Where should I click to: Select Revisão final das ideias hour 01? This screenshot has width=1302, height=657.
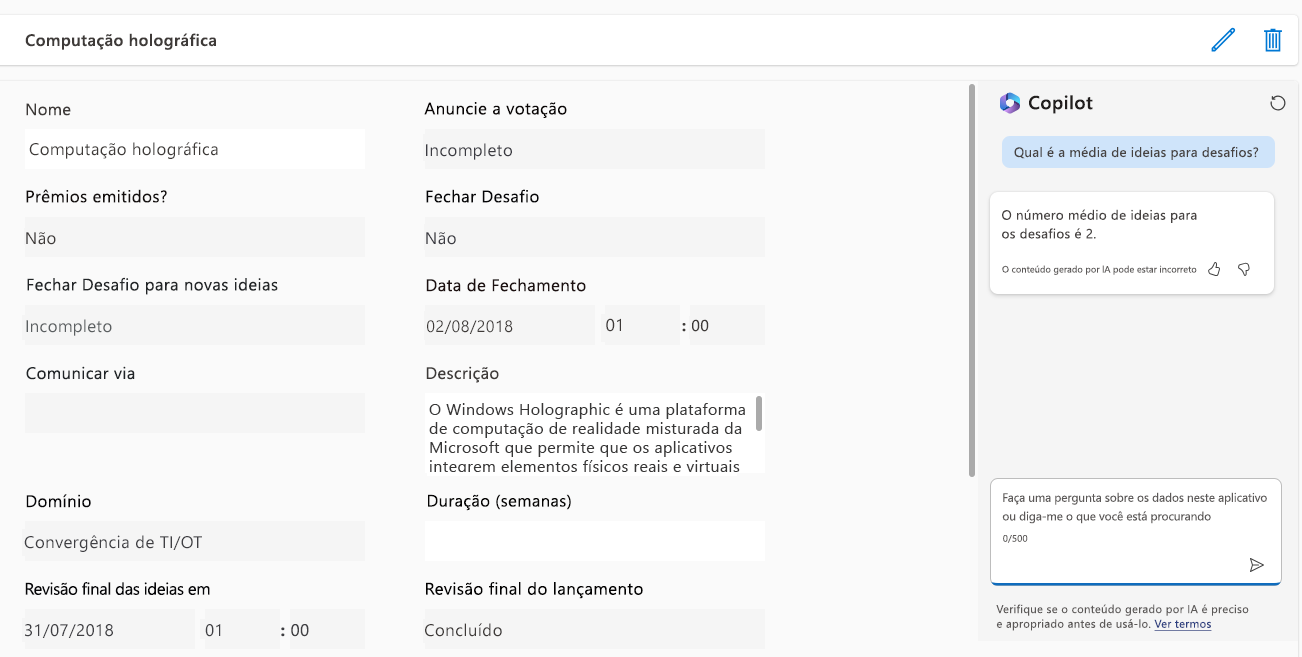(243, 630)
